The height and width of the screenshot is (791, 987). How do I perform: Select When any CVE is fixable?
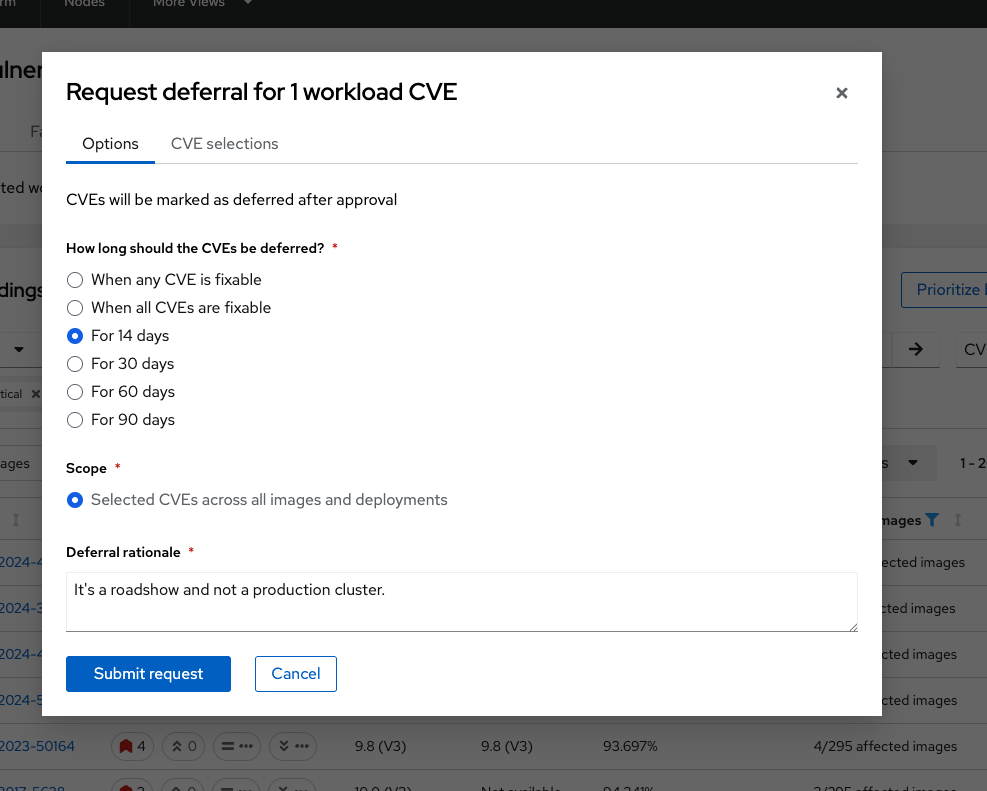tap(164, 279)
